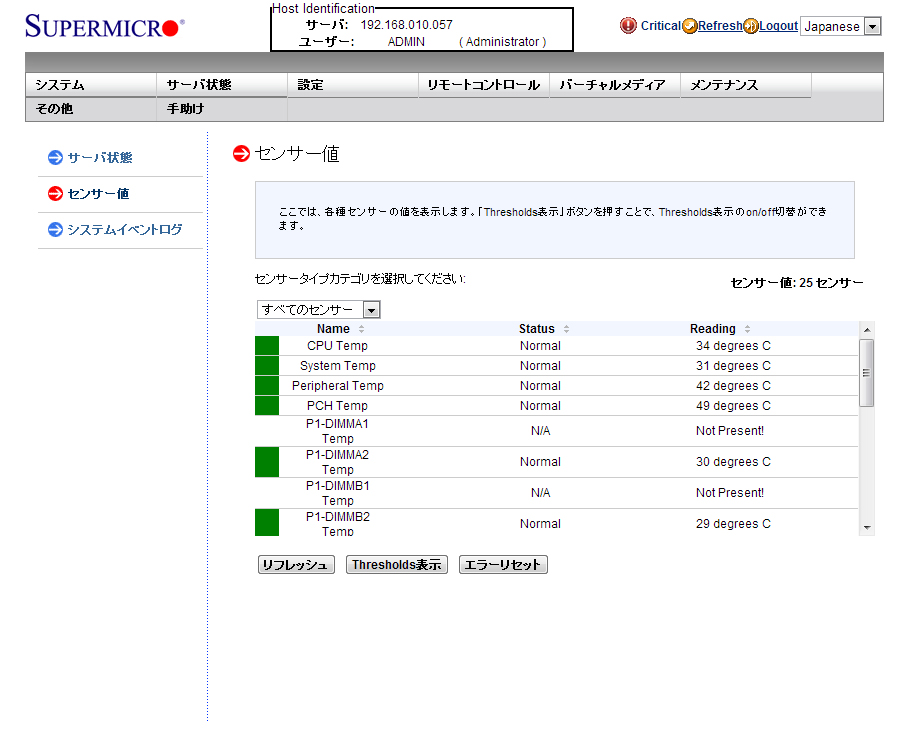Click the 34 degrees C reading
Image resolution: width=910 pixels, height=730 pixels.
(734, 346)
